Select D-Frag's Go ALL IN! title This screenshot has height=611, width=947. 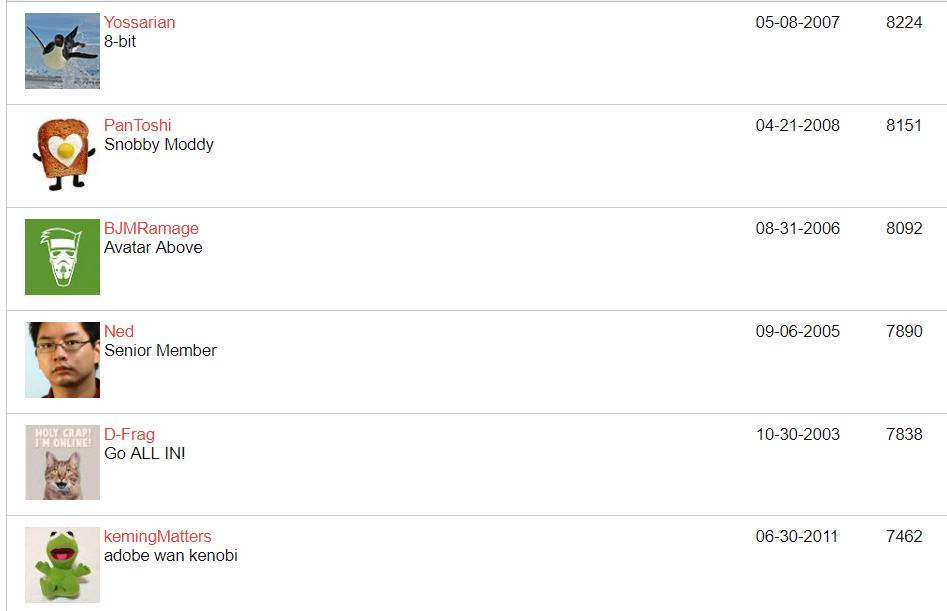click(x=145, y=453)
